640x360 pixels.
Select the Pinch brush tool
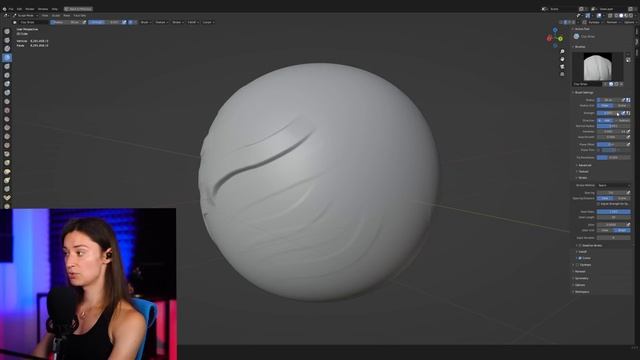click(7, 154)
